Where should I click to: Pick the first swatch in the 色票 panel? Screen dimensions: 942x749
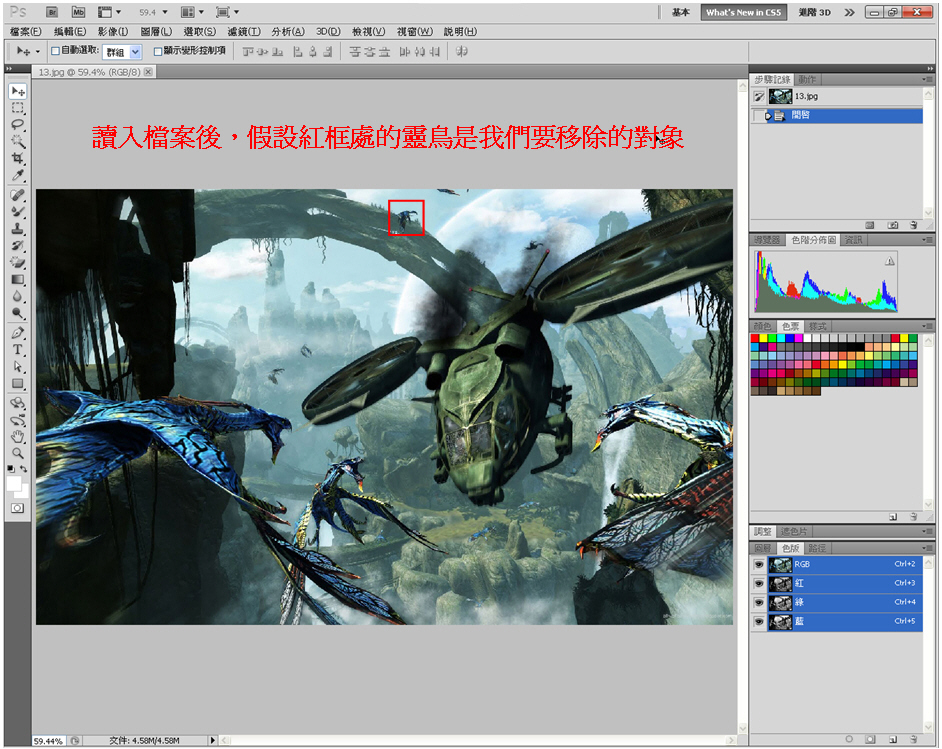tap(755, 338)
